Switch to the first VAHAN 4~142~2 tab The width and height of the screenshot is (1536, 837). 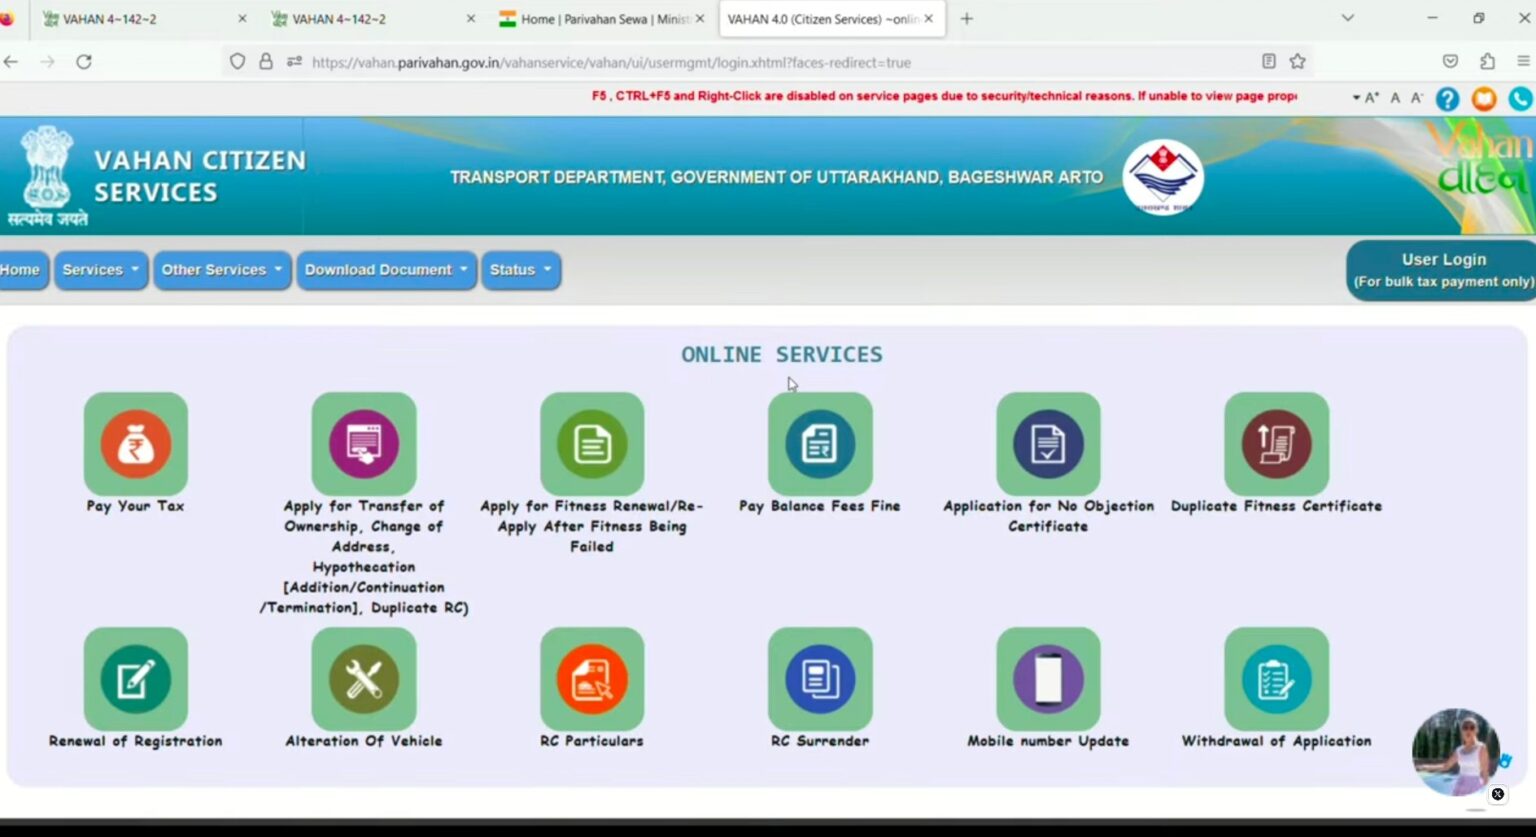pyautogui.click(x=145, y=19)
